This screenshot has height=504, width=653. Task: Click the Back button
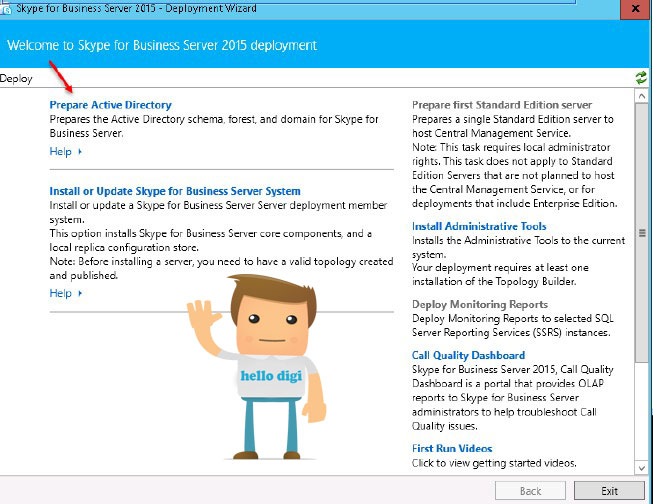tap(530, 491)
